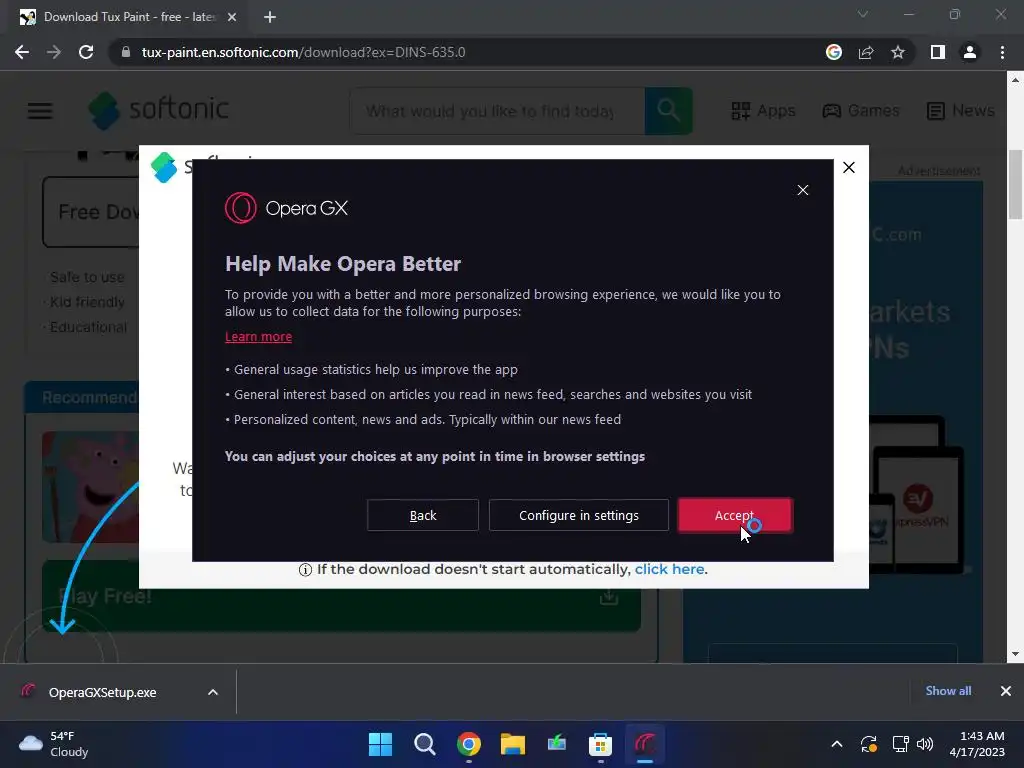Open the Softonic hamburger menu
Screen dimensions: 1024x768
click(x=40, y=110)
